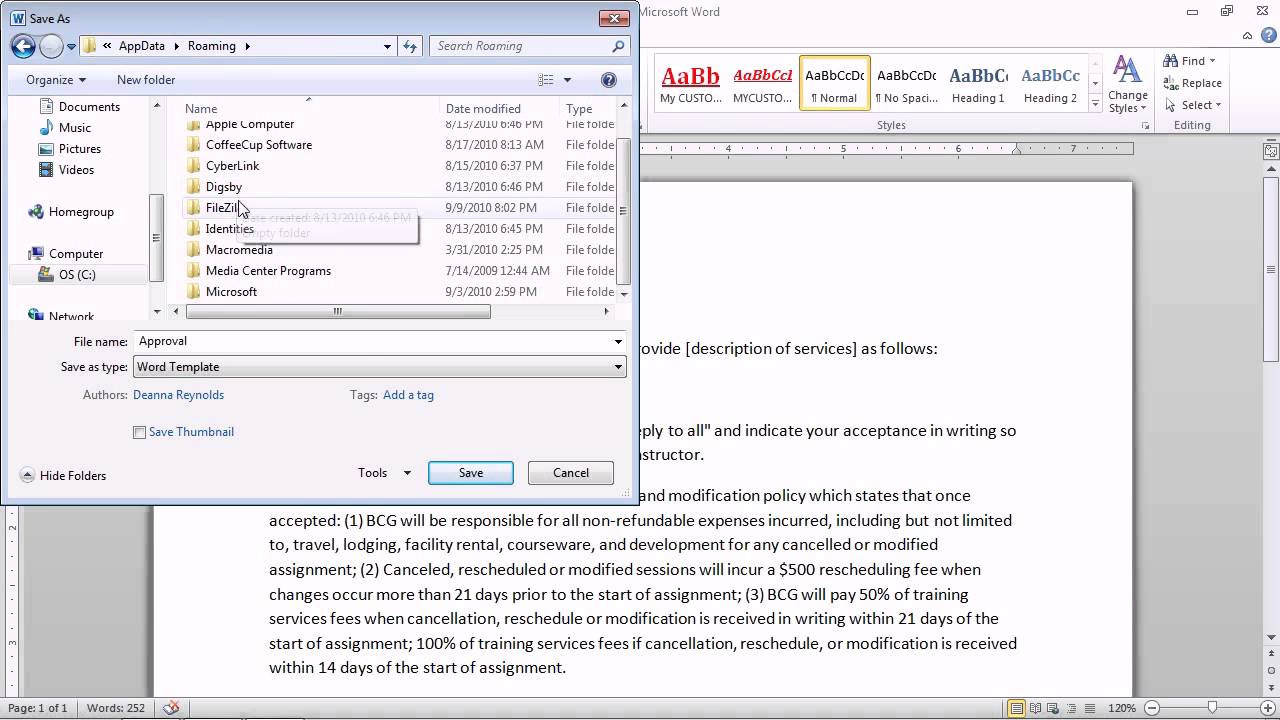The image size is (1280, 720).
Task: Click Add a tag link
Action: tap(408, 395)
